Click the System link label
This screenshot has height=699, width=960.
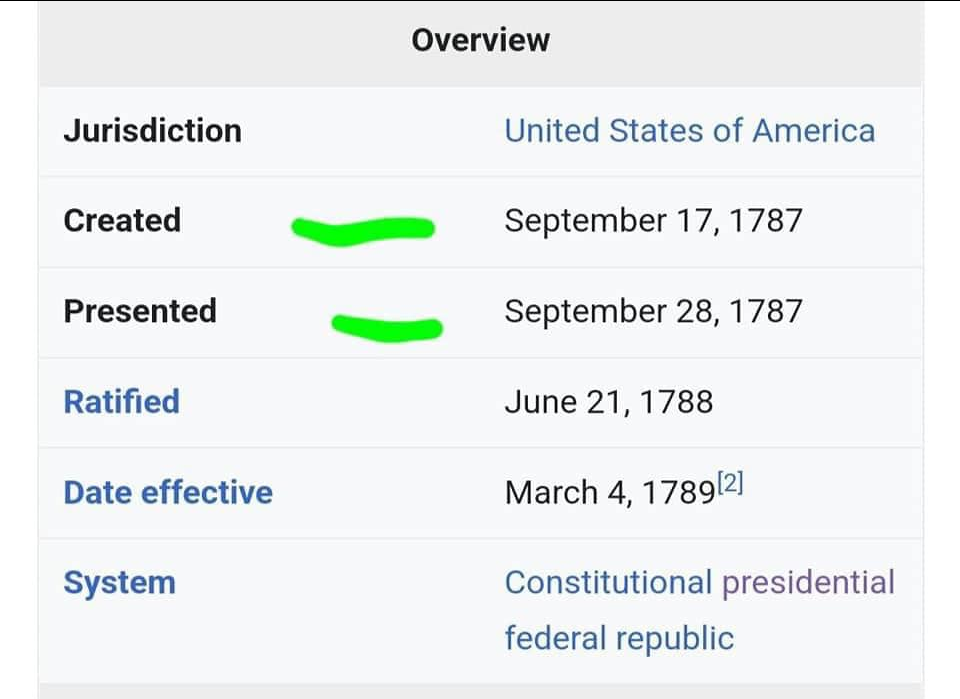(119, 583)
